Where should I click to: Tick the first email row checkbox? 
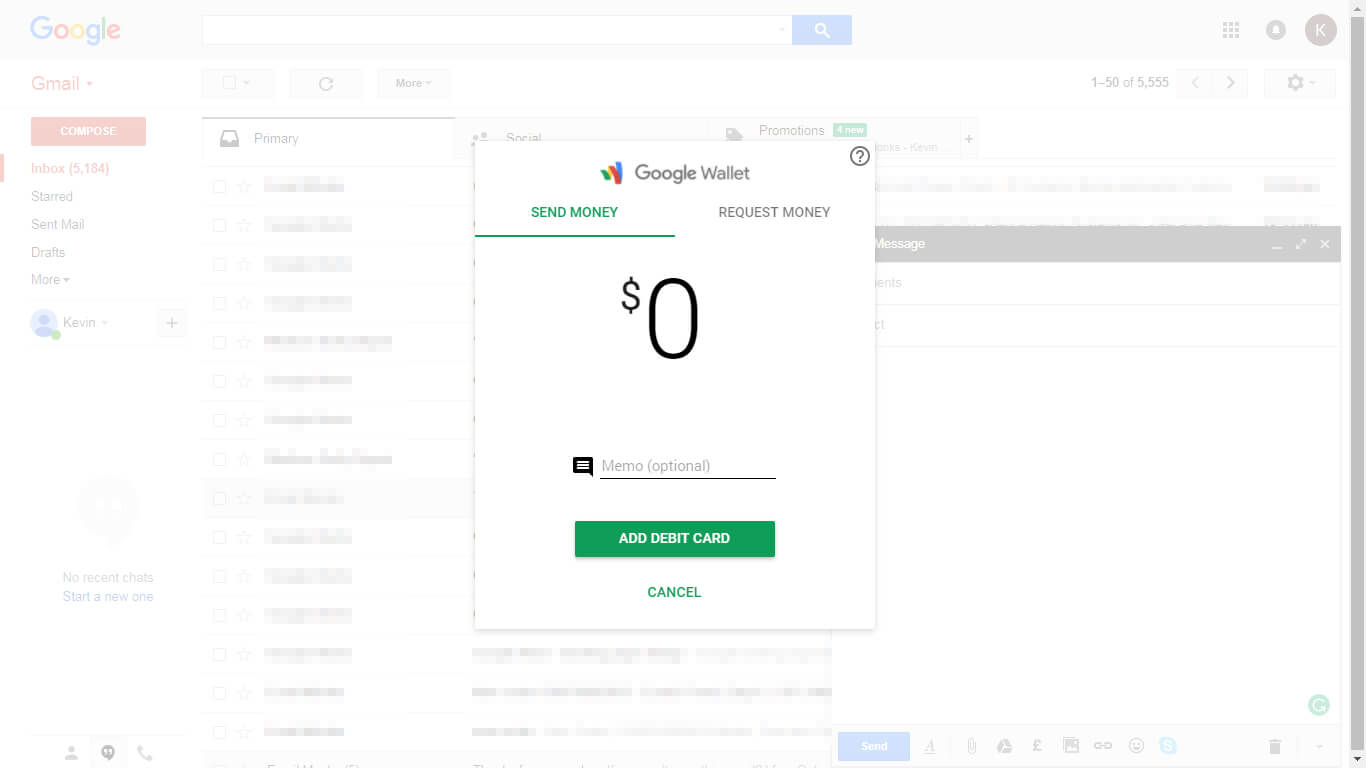(219, 186)
